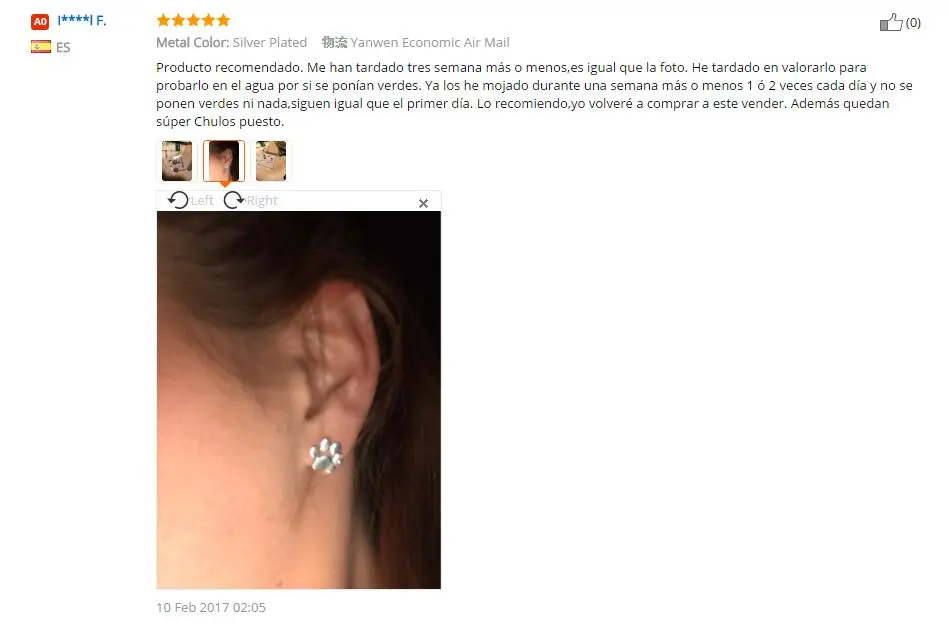Open the third review photo thumbnail

[x=271, y=161]
